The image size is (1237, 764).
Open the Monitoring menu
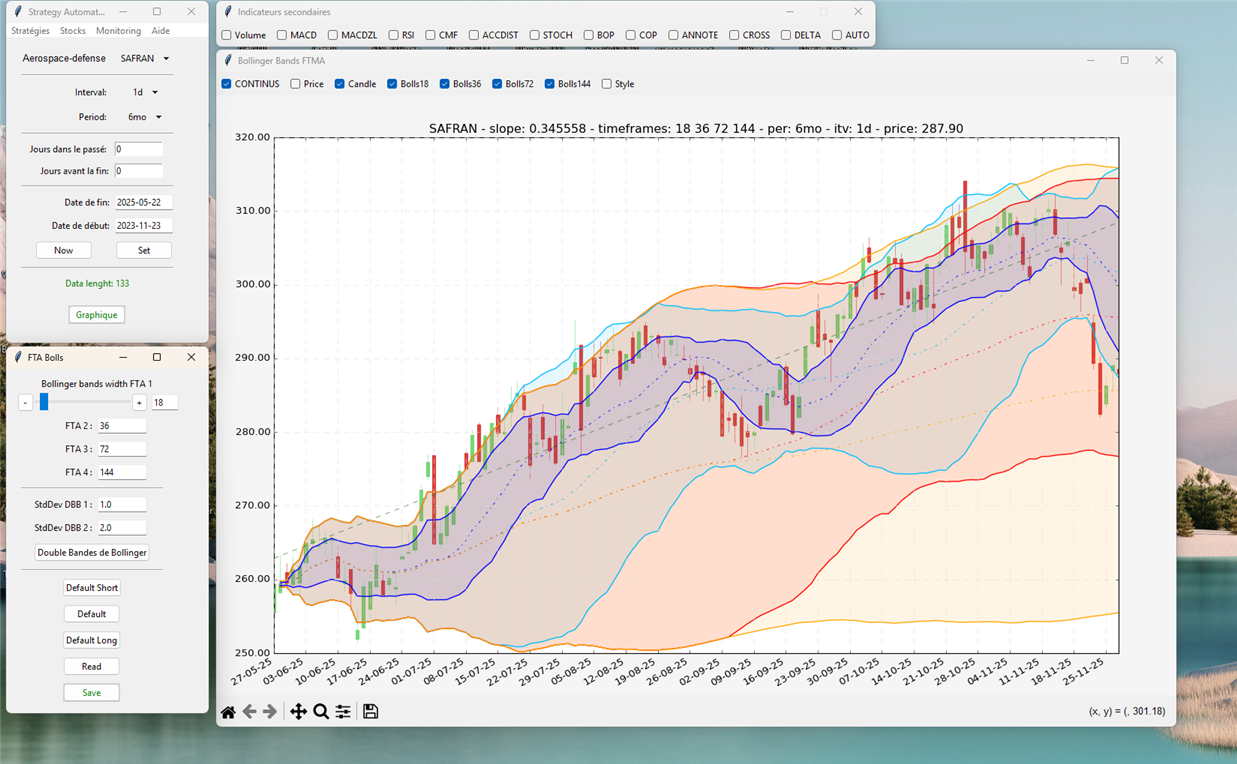pos(118,31)
